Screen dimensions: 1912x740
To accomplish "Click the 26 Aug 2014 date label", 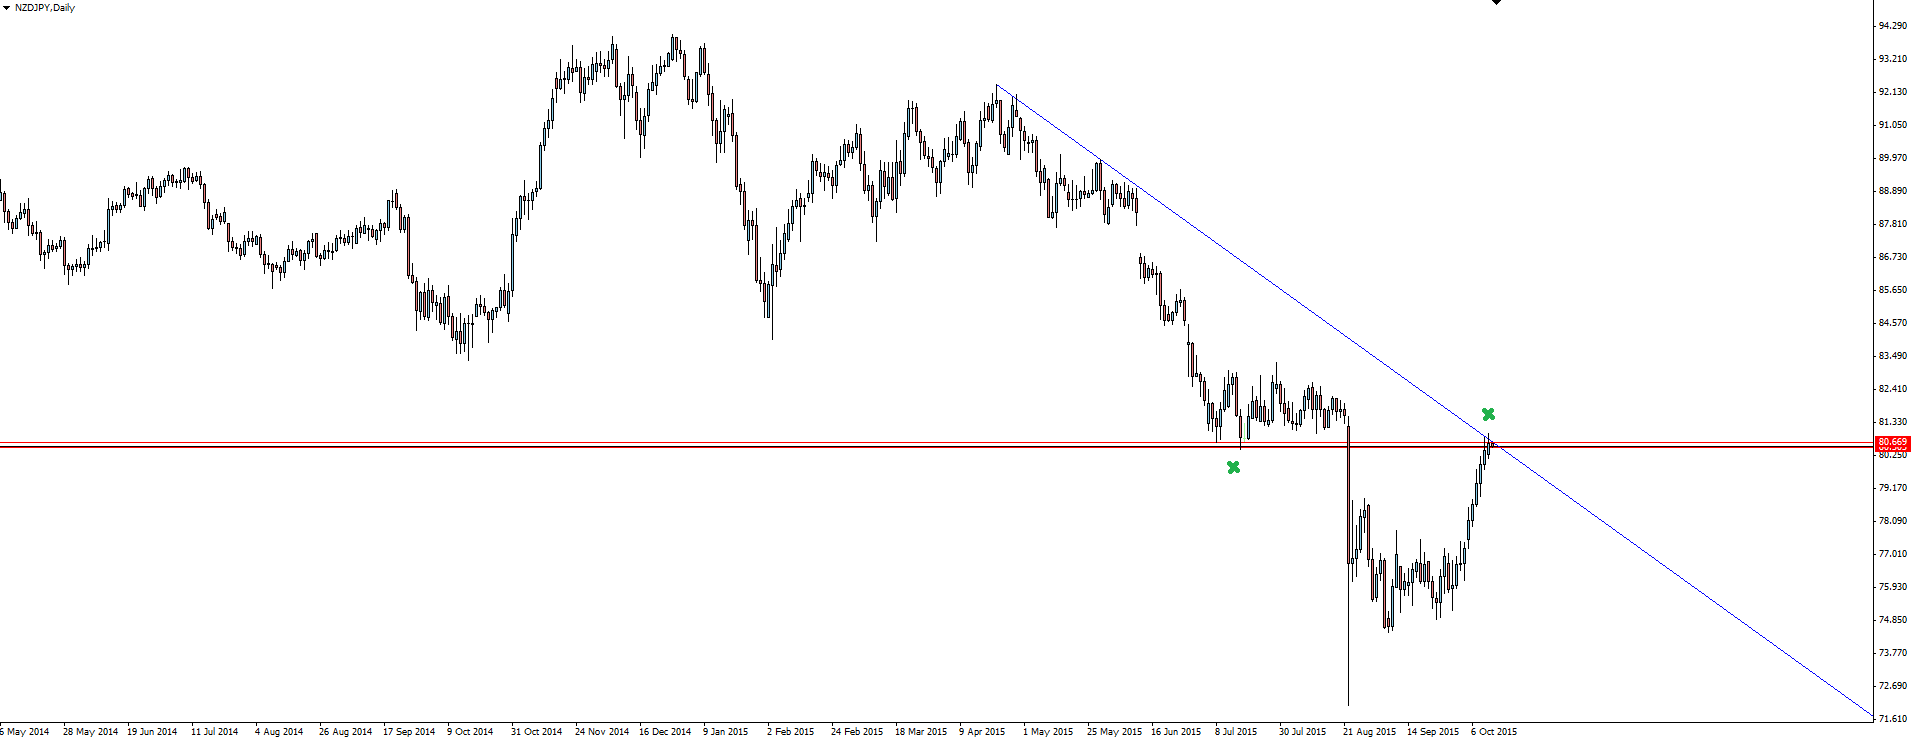I will pyautogui.click(x=345, y=732).
